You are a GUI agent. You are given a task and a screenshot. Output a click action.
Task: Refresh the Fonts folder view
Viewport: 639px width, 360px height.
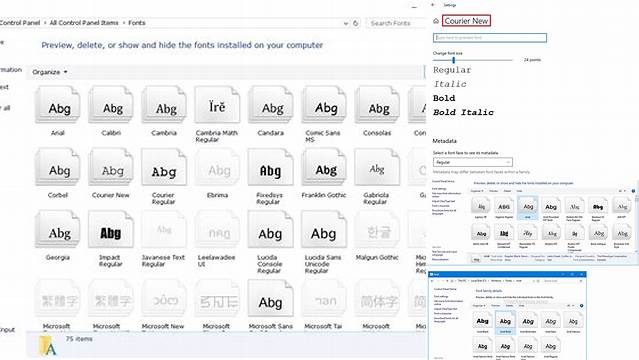(x=355, y=23)
